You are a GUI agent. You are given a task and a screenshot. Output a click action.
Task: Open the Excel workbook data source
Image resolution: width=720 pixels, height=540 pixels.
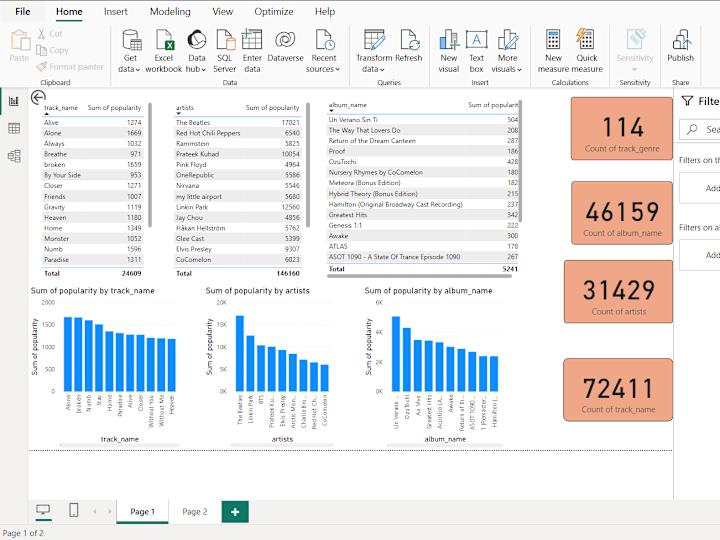pos(163,51)
